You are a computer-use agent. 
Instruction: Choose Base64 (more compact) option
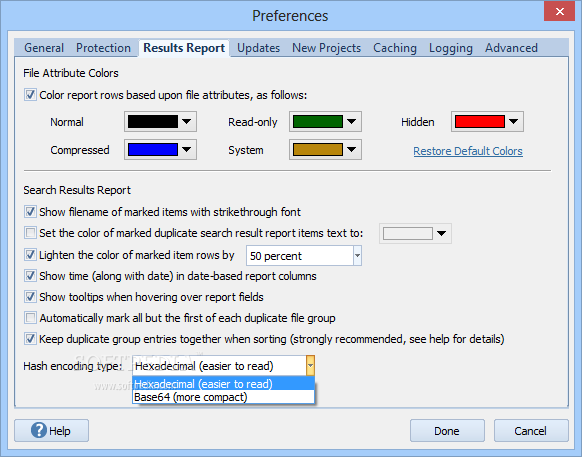(x=223, y=397)
